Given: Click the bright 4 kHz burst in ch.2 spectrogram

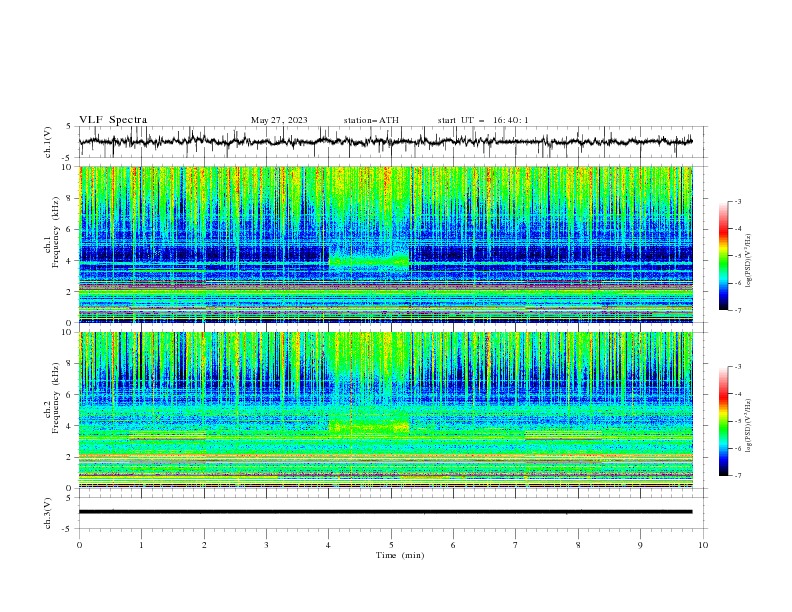Looking at the screenshot, I should 369,427.
